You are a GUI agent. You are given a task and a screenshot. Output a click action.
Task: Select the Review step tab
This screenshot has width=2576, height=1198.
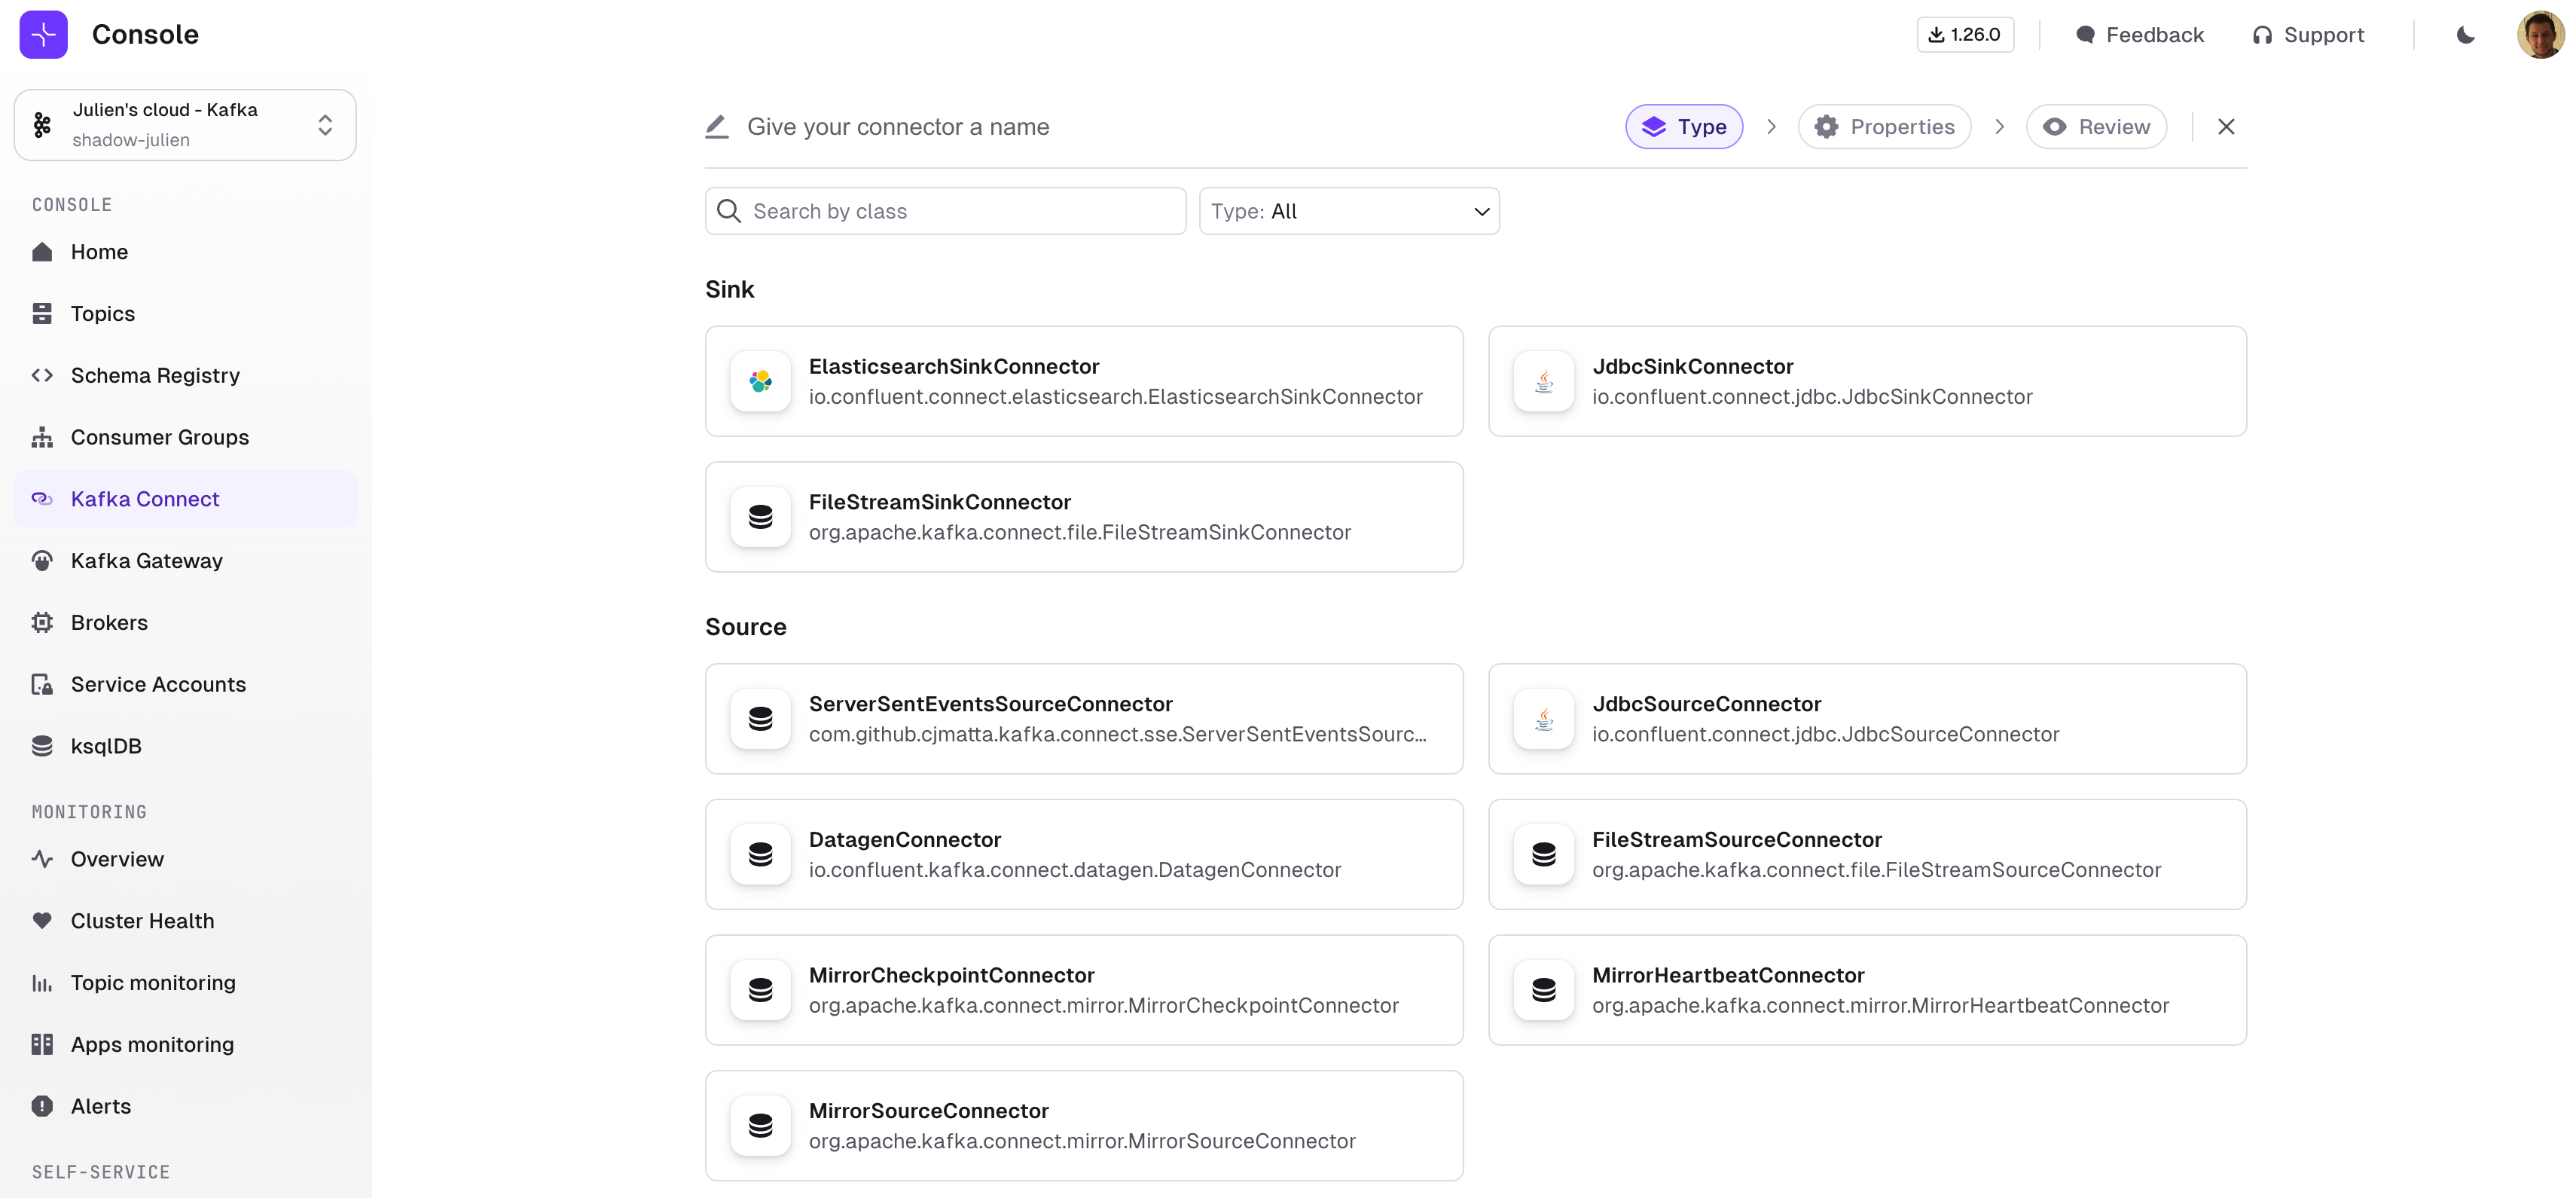pos(2096,127)
